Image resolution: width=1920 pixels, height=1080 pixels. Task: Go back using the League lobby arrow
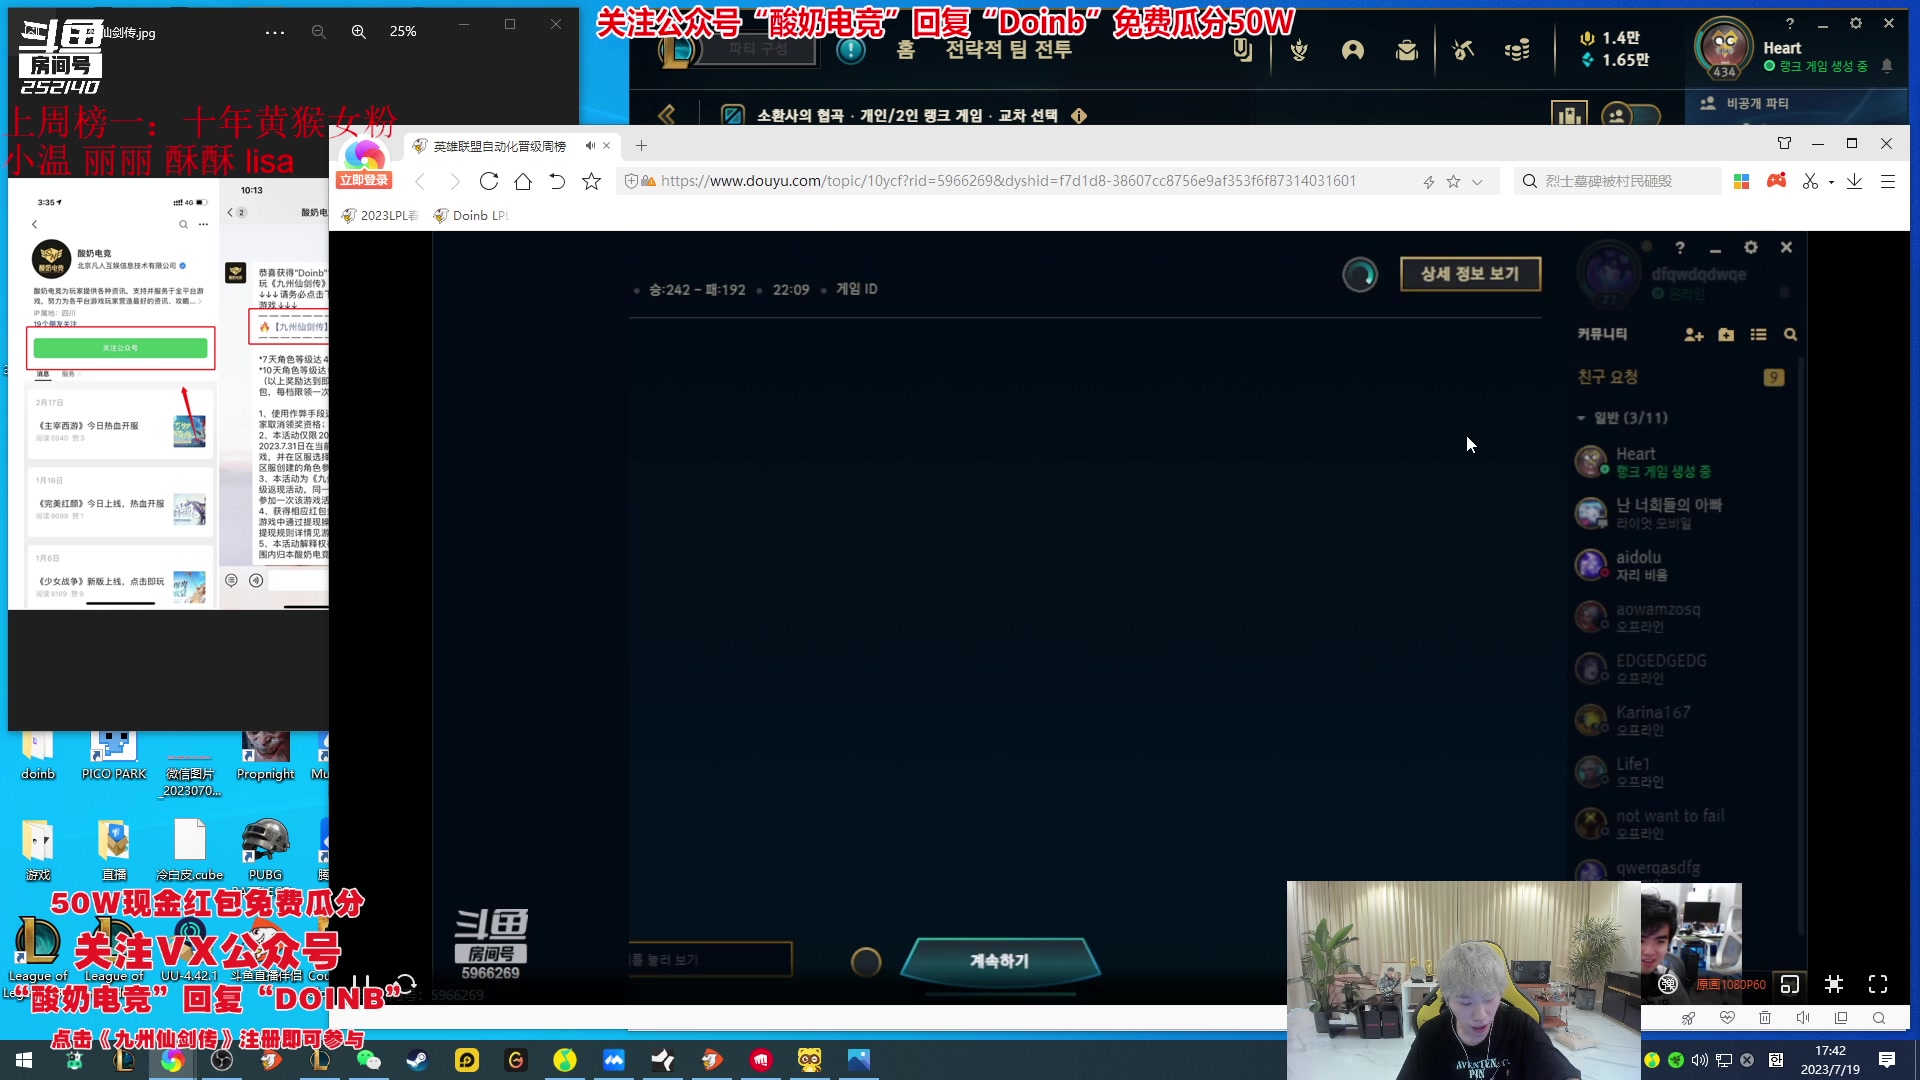pos(667,115)
